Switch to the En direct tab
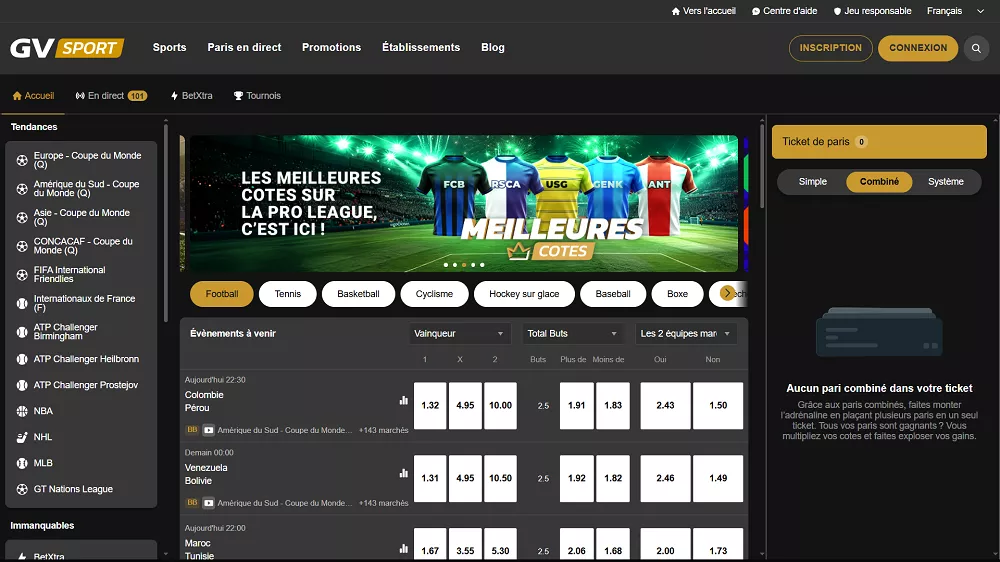 tap(111, 96)
